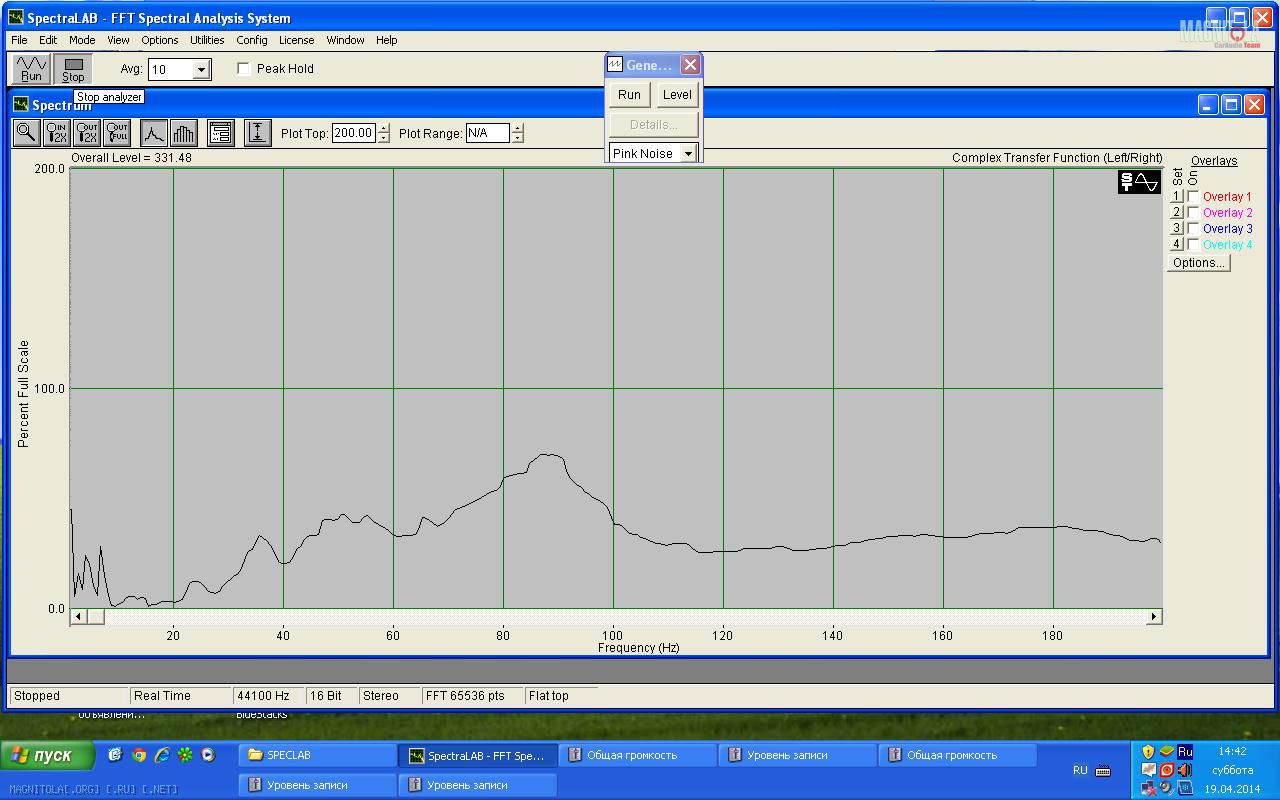
Task: Click the keyboard icon beside RU indicator
Action: click(x=1103, y=770)
